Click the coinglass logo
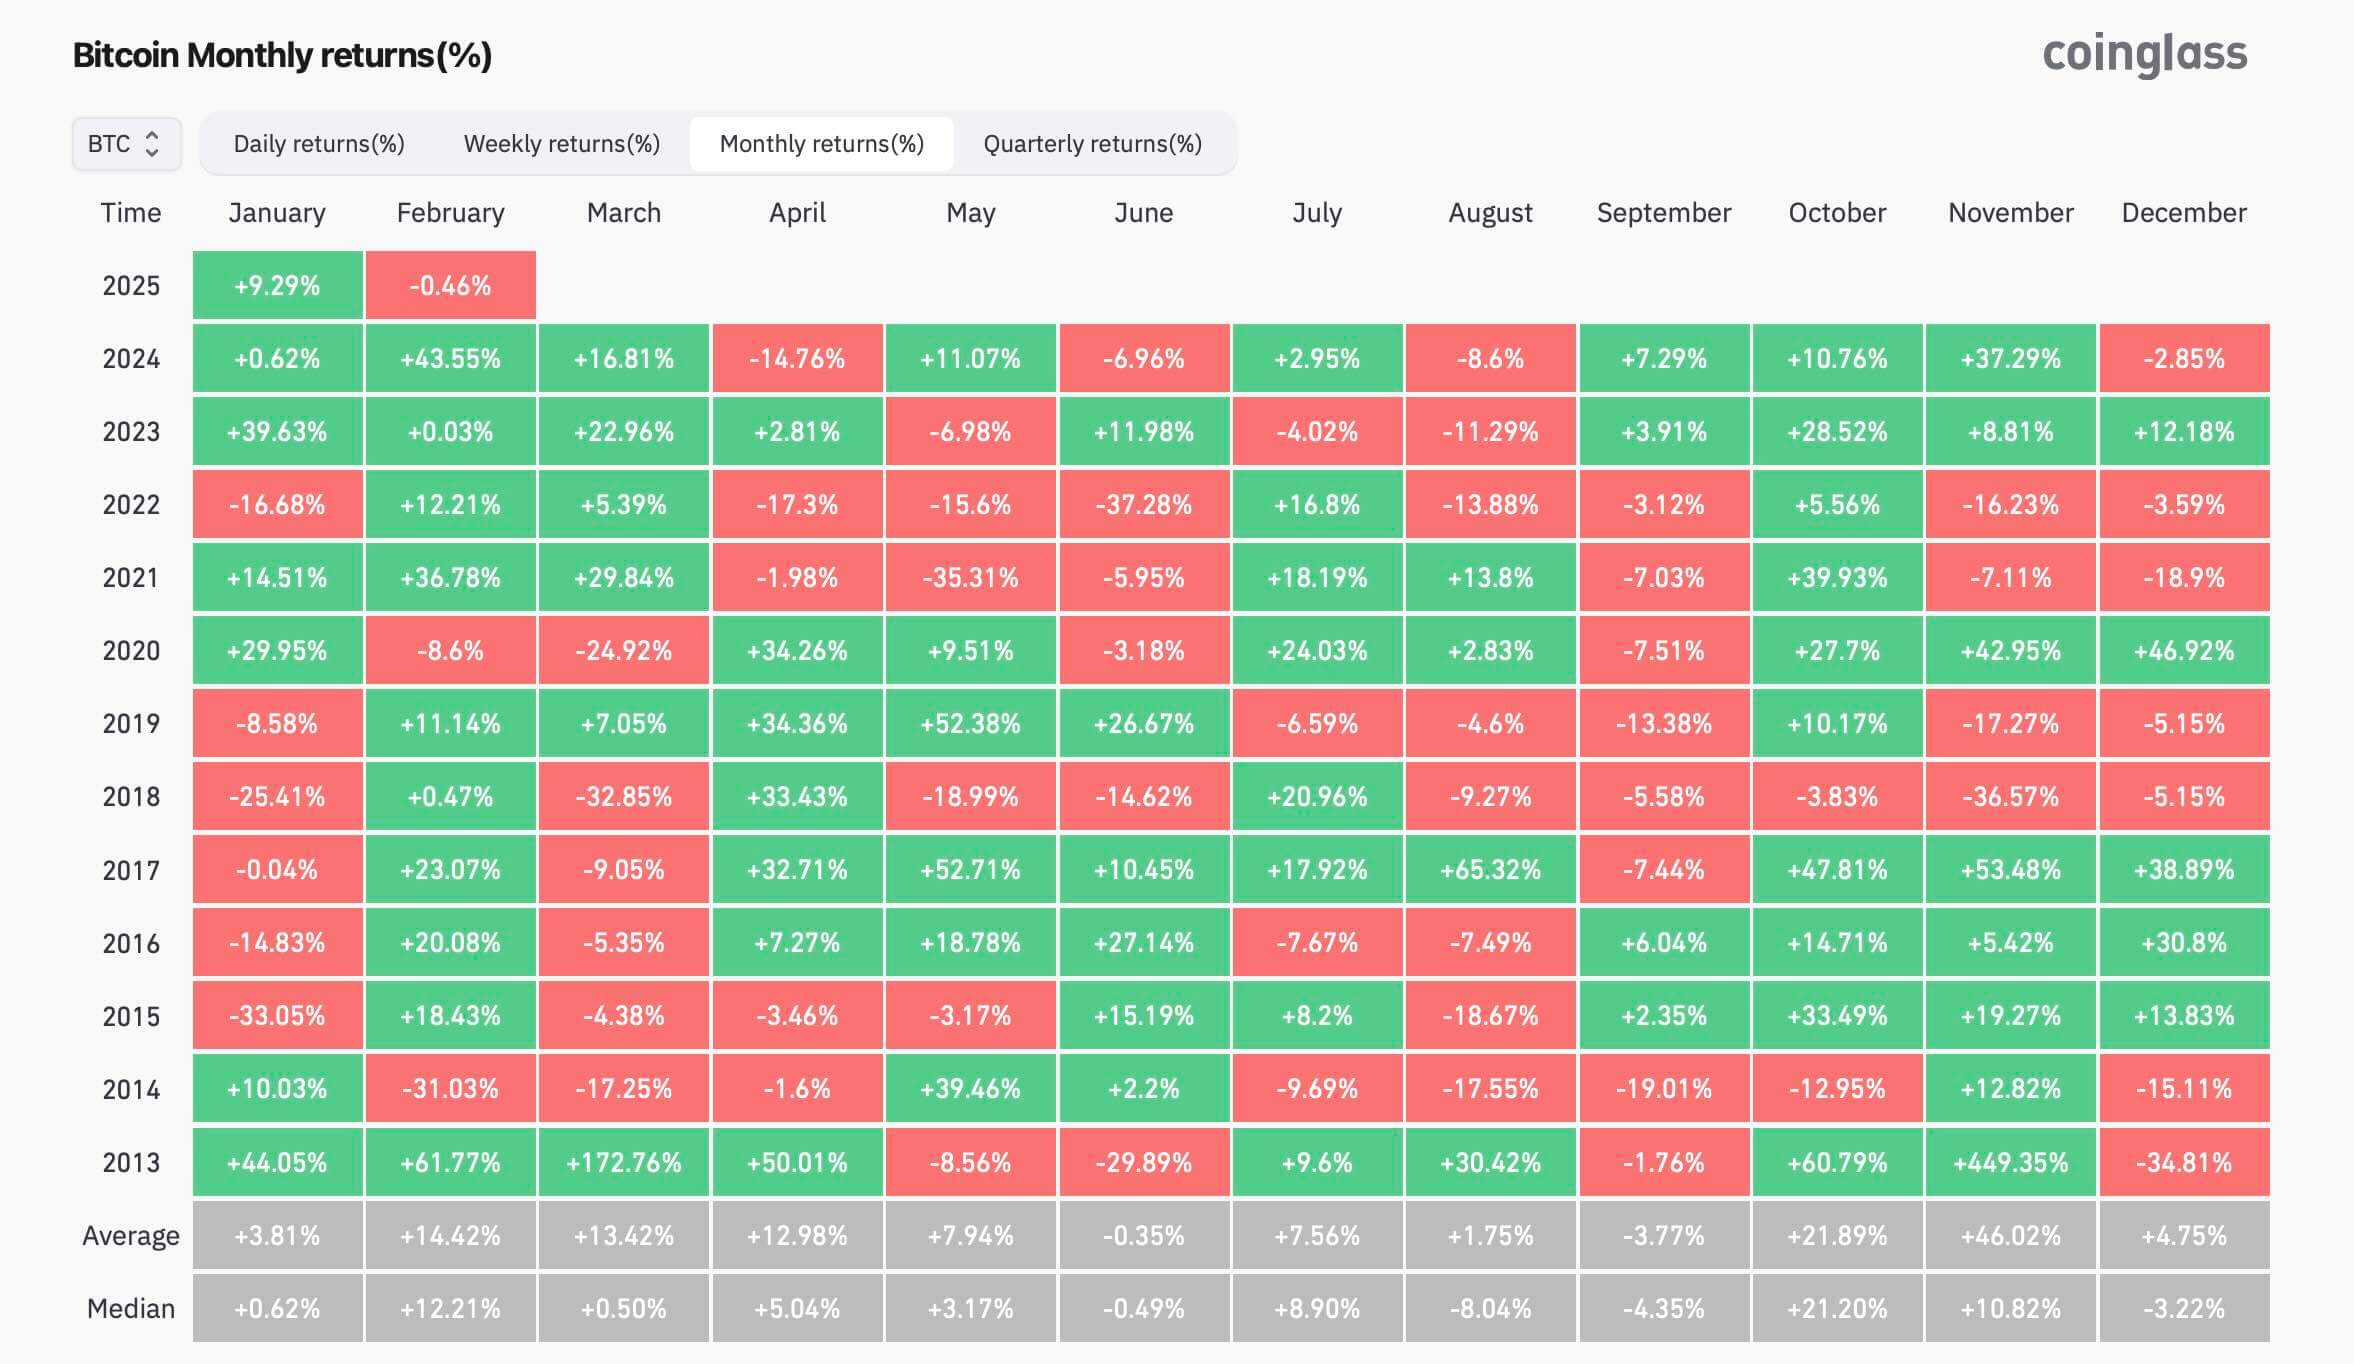Screen dimensions: 2354x1364 (x=2144, y=54)
